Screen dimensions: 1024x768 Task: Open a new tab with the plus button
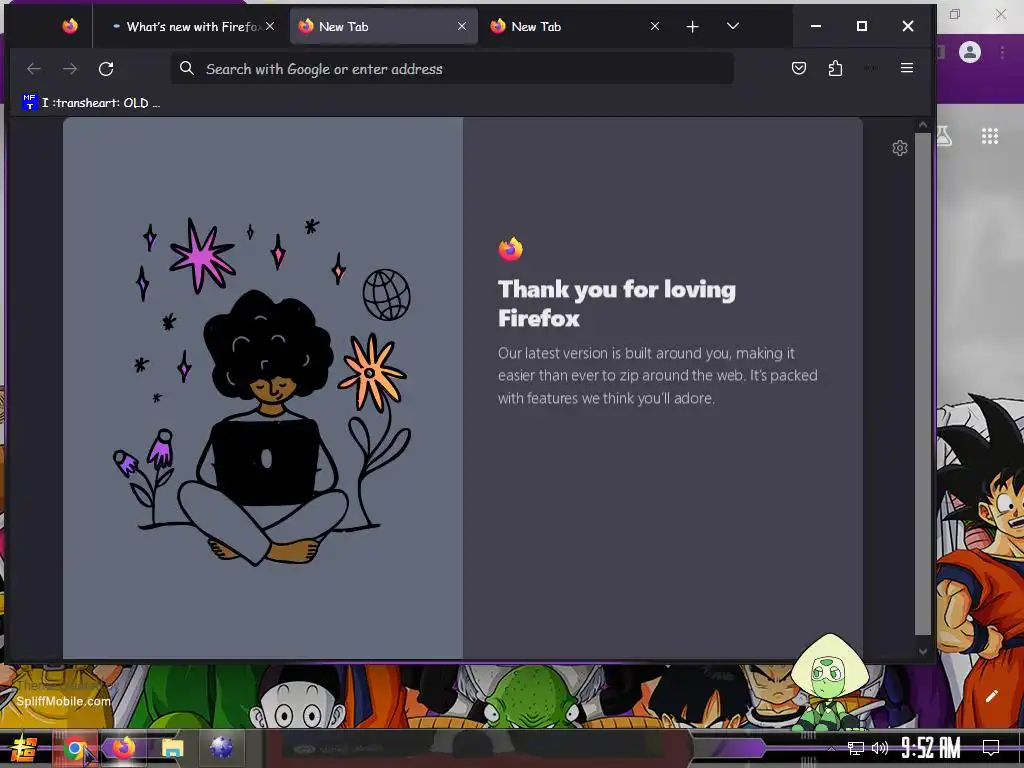(x=693, y=26)
